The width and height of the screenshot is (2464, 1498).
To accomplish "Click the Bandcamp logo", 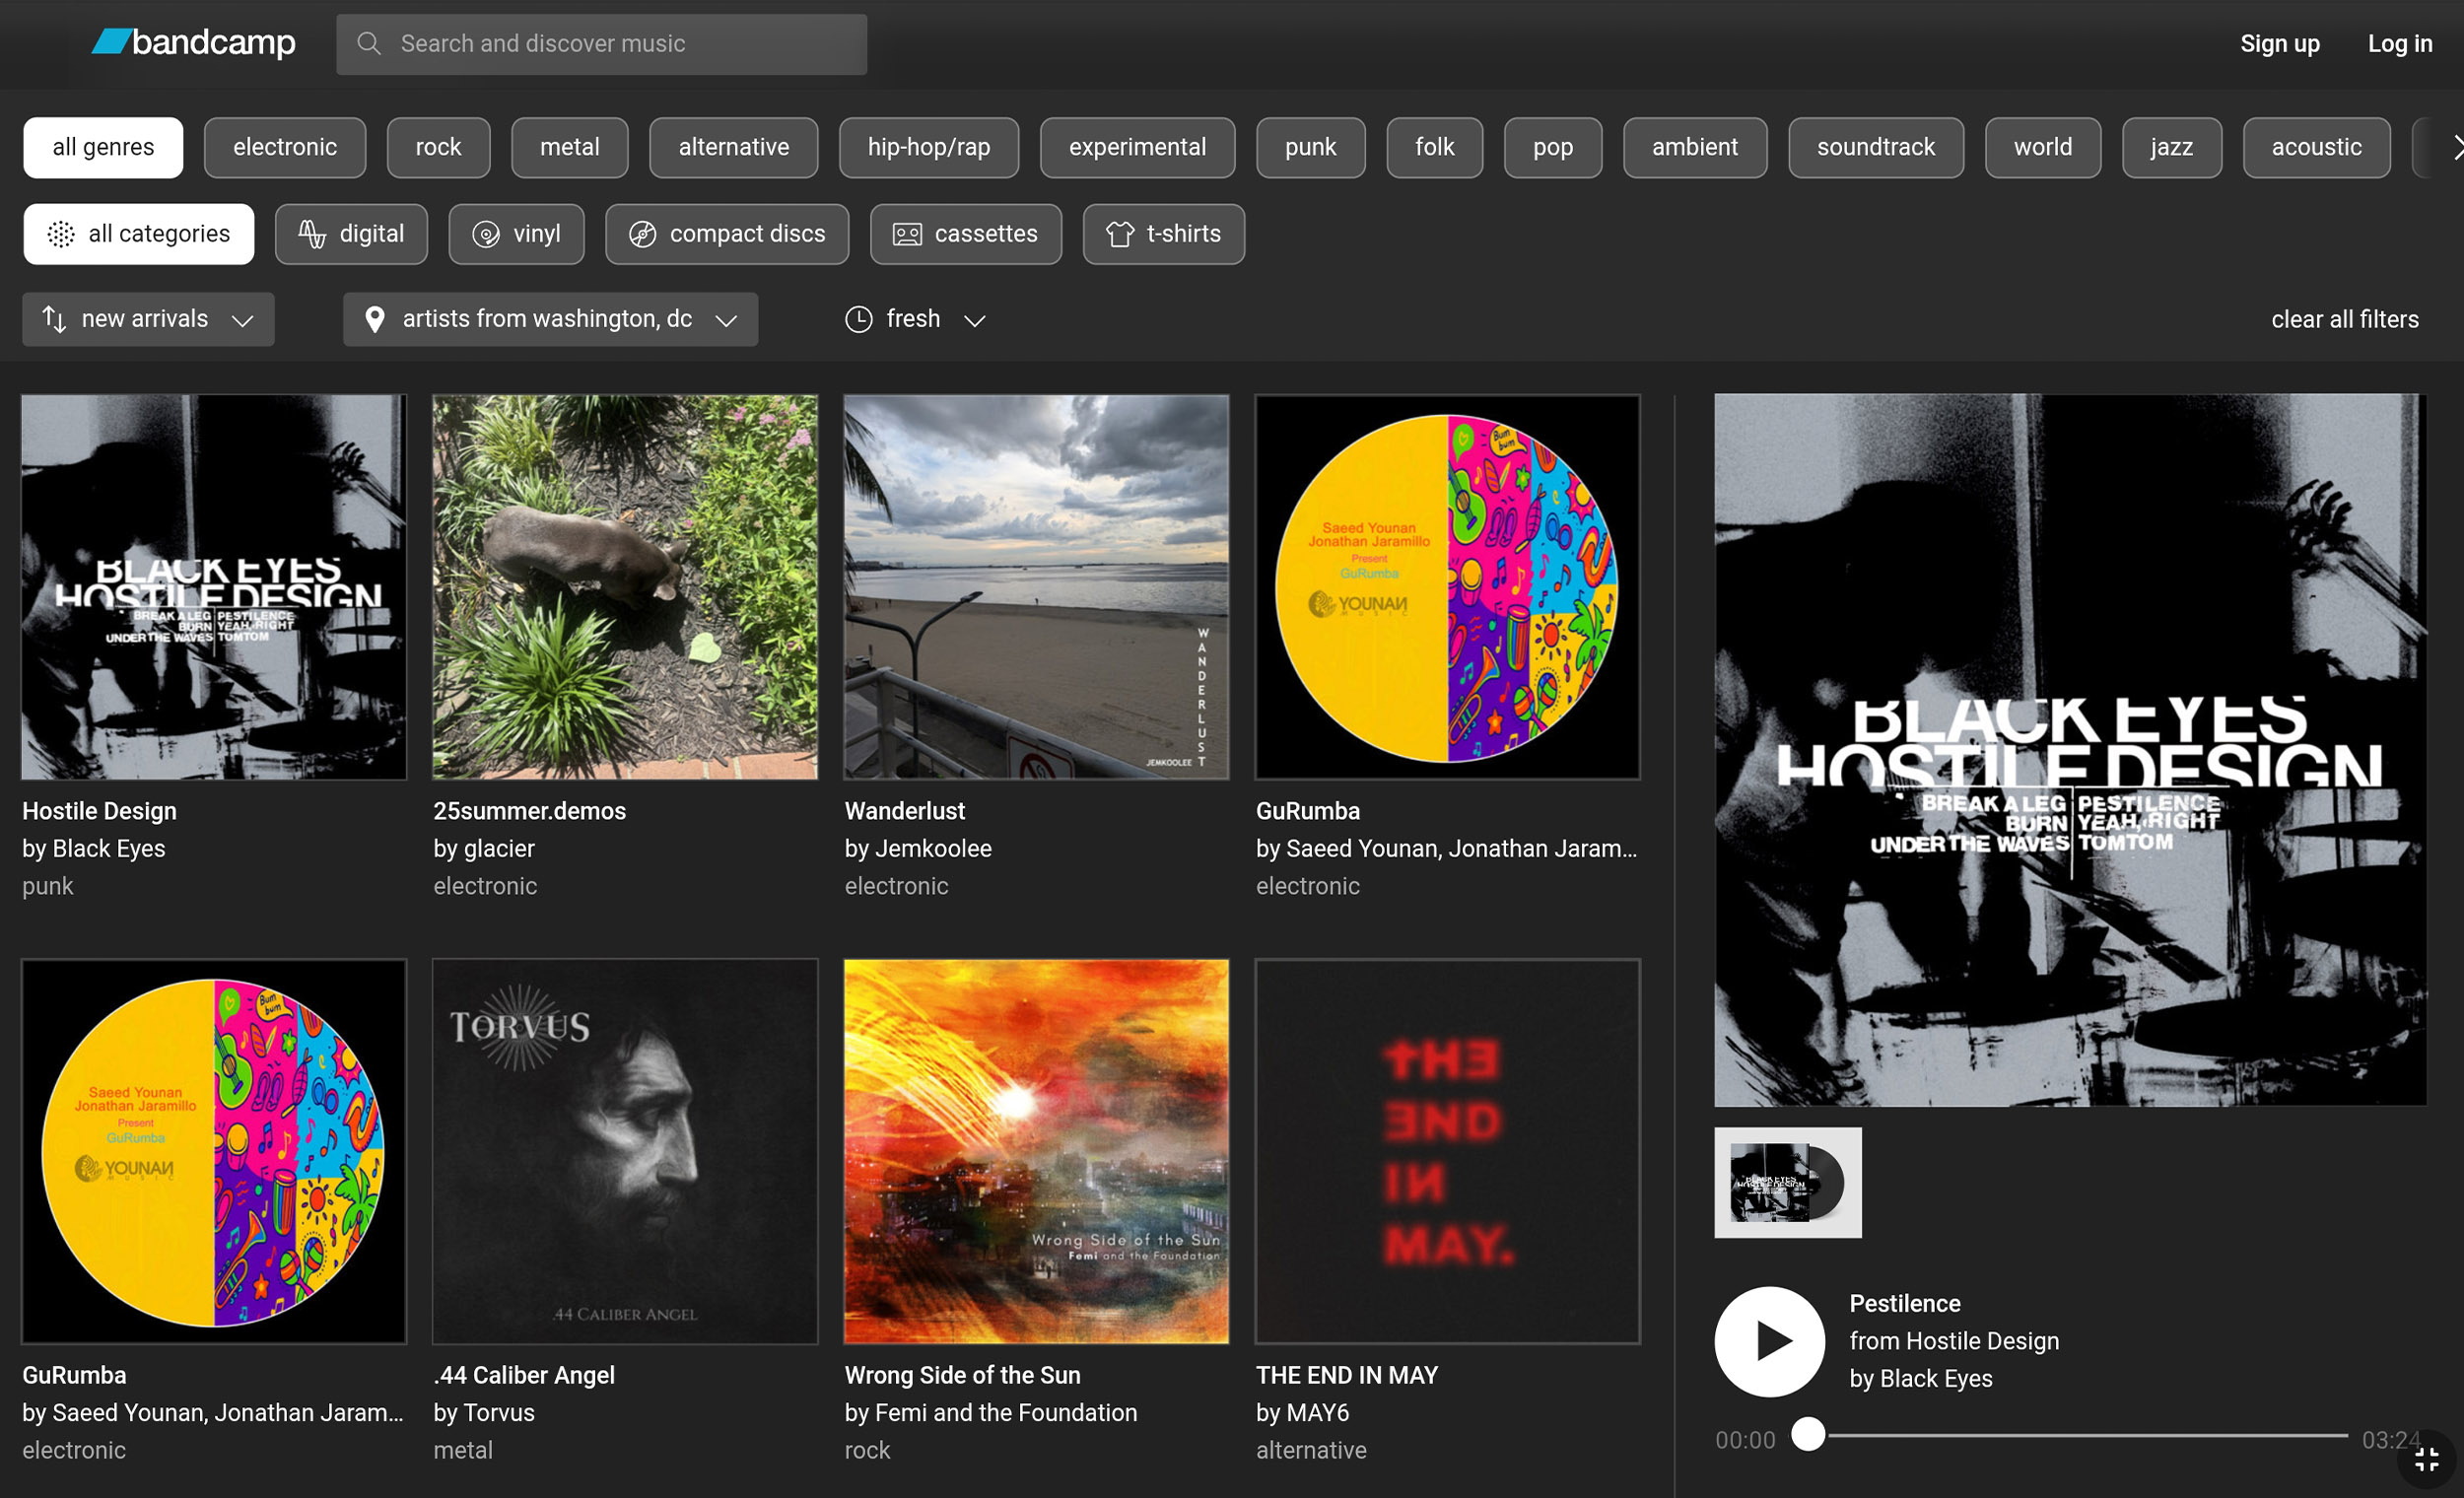I will click(194, 43).
